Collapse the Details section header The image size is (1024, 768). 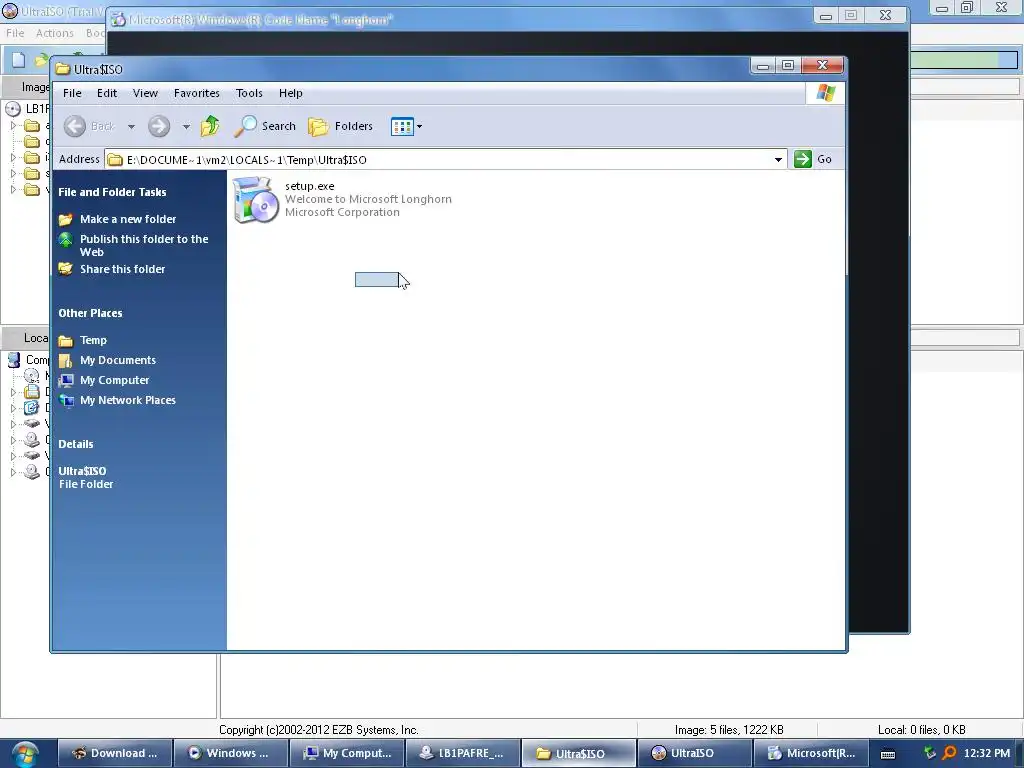[x=76, y=444]
